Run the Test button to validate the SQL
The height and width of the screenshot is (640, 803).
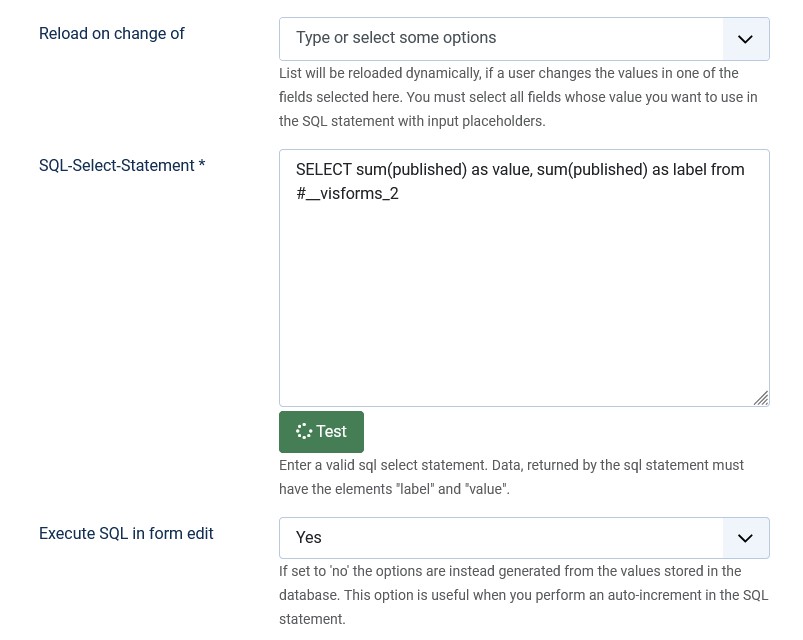tap(321, 431)
